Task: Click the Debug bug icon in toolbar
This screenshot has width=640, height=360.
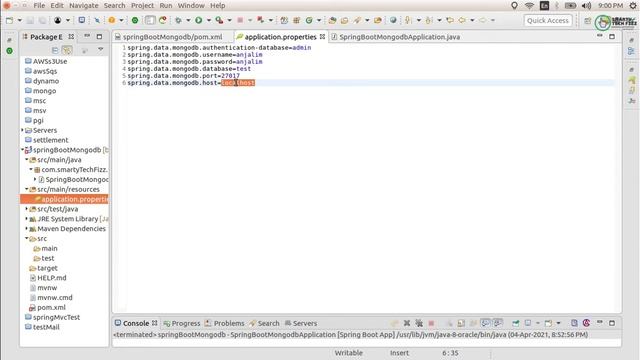Action: [178, 20]
